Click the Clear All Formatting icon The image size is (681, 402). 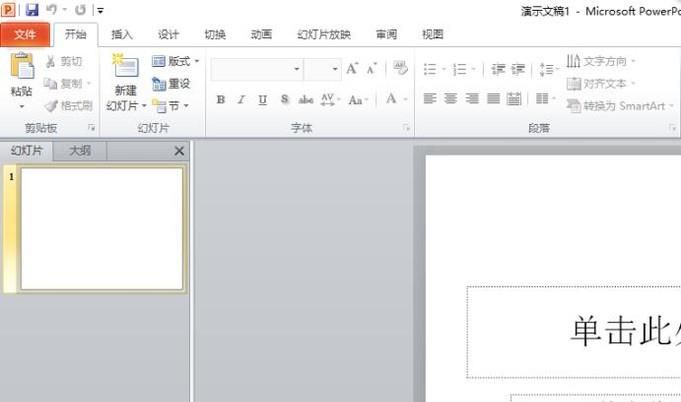[x=400, y=68]
